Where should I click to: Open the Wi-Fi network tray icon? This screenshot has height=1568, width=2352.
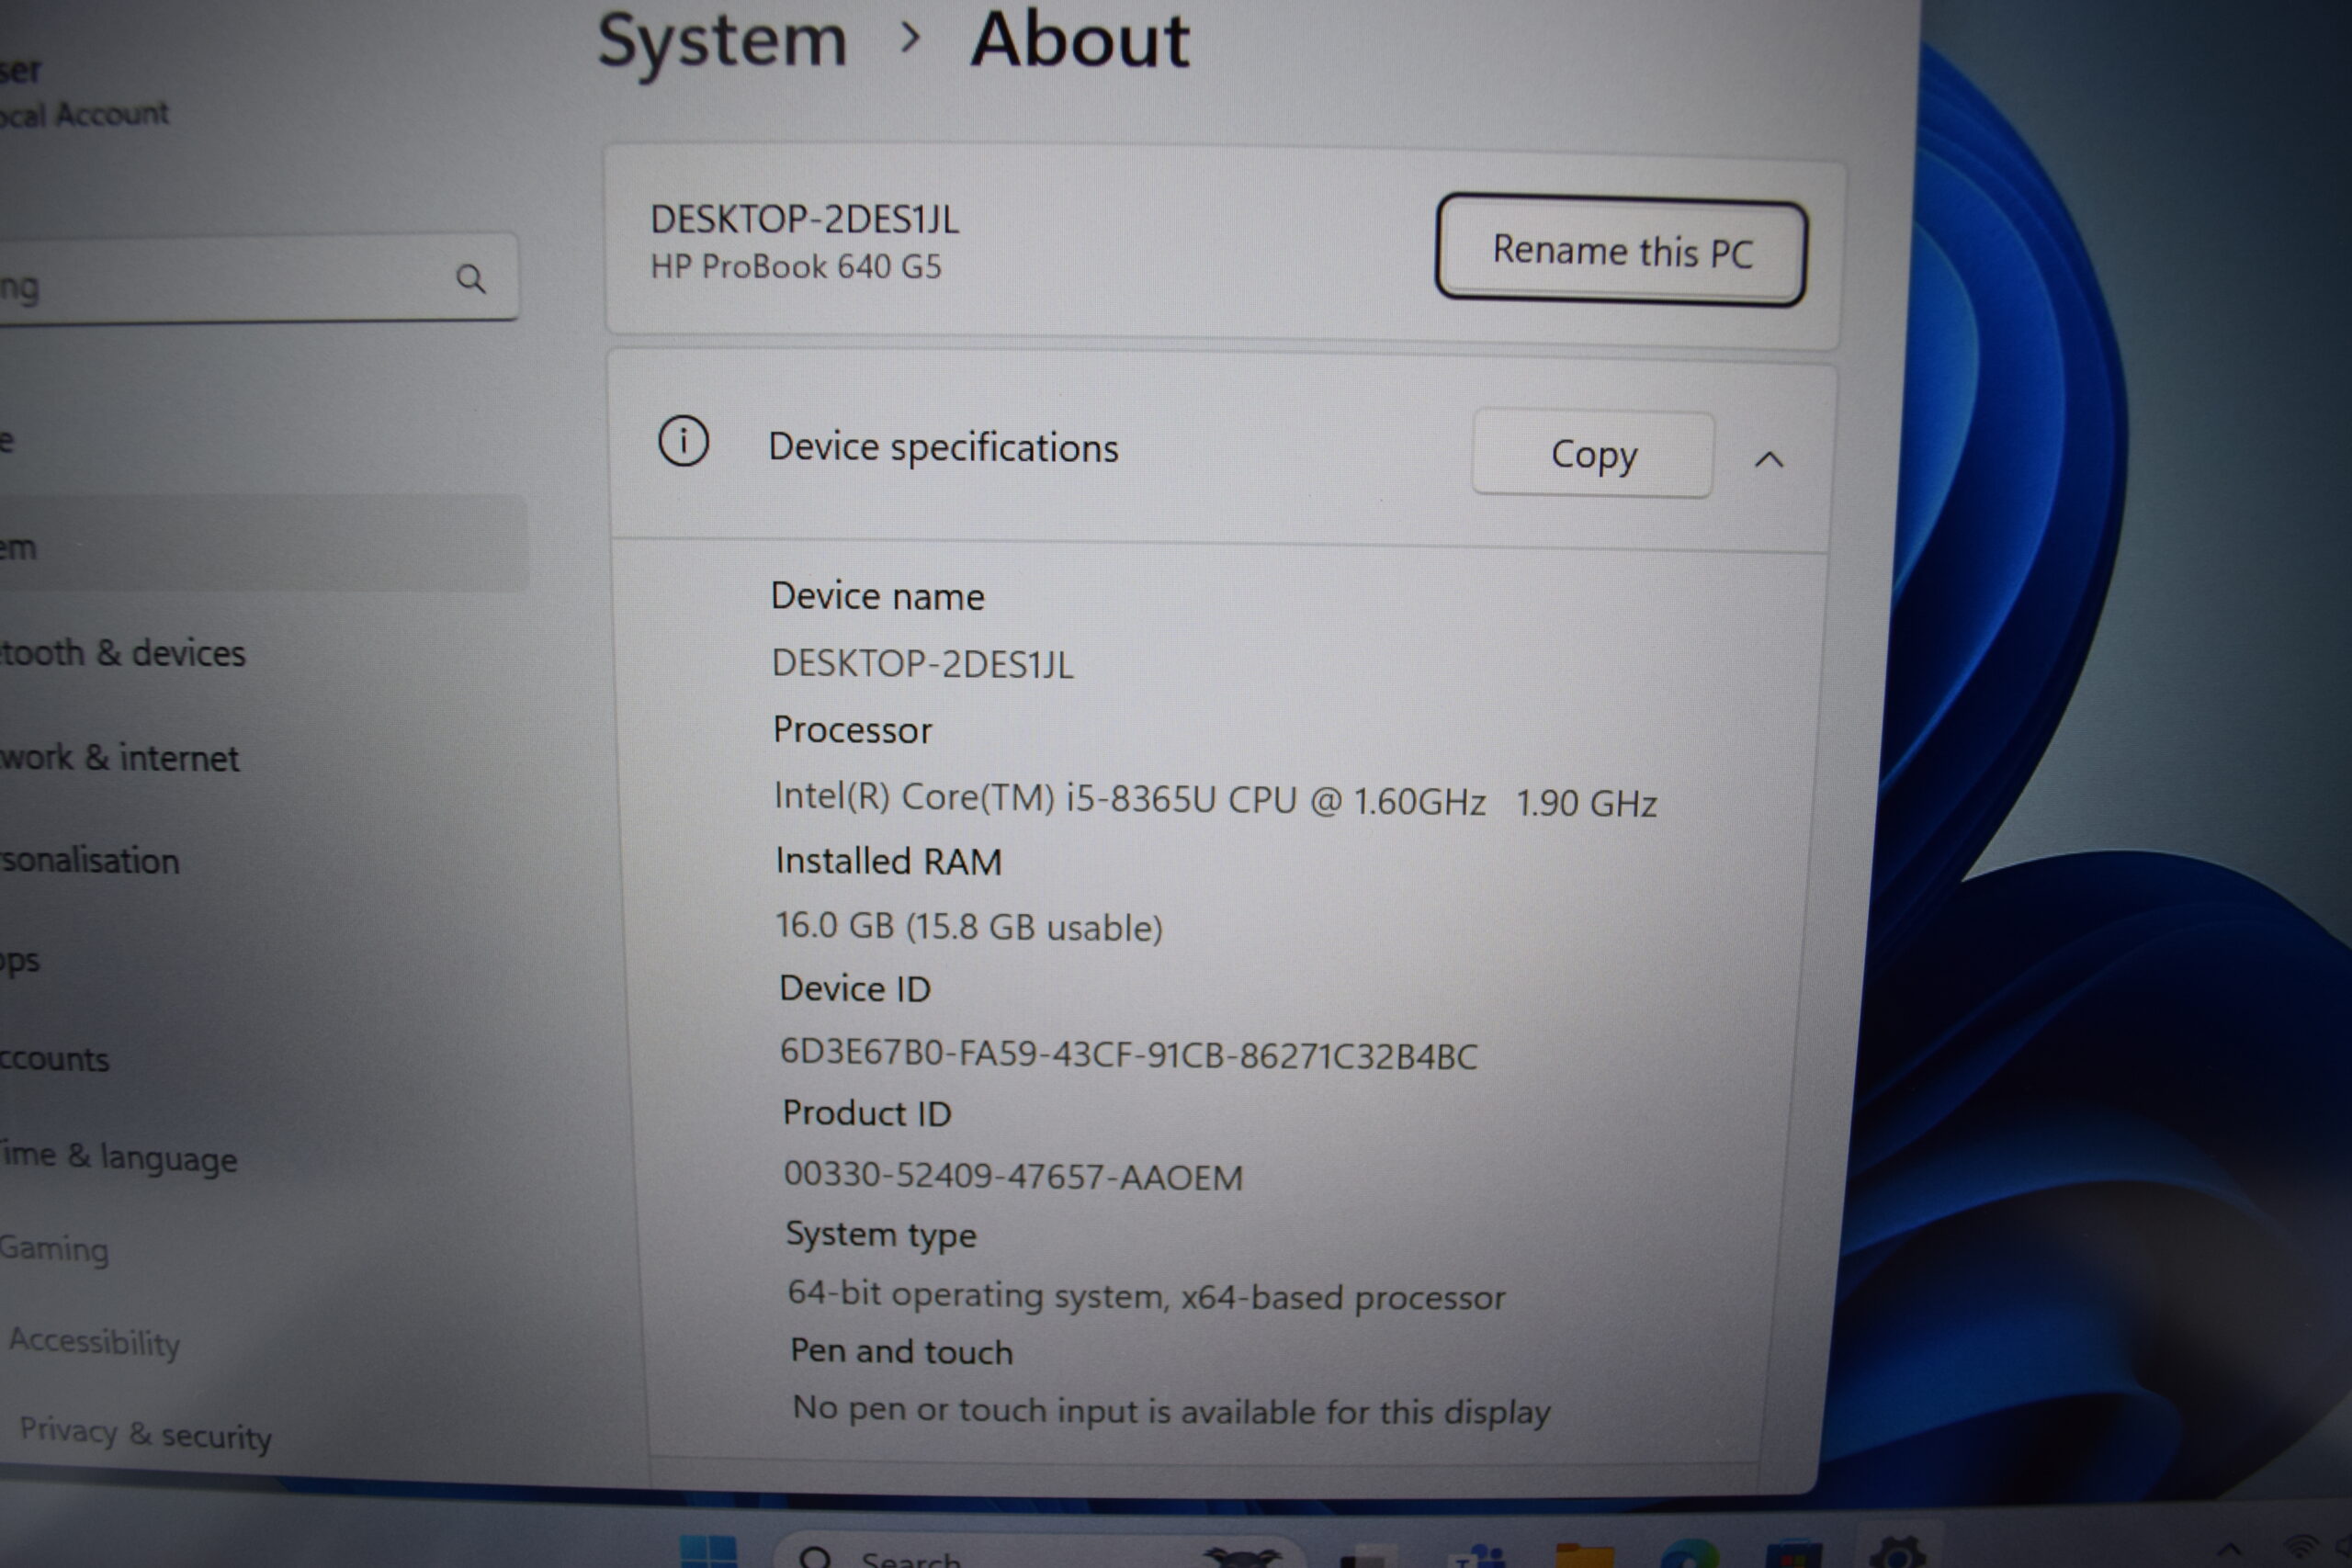tap(2302, 1551)
